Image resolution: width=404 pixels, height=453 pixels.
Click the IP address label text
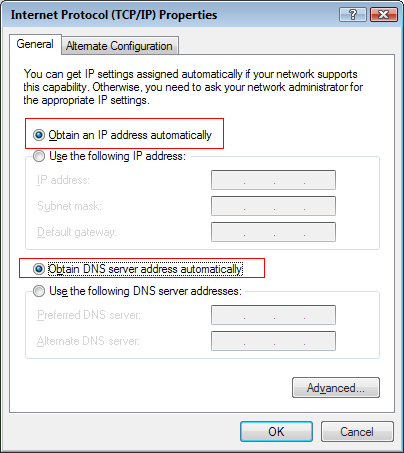[x=63, y=180]
